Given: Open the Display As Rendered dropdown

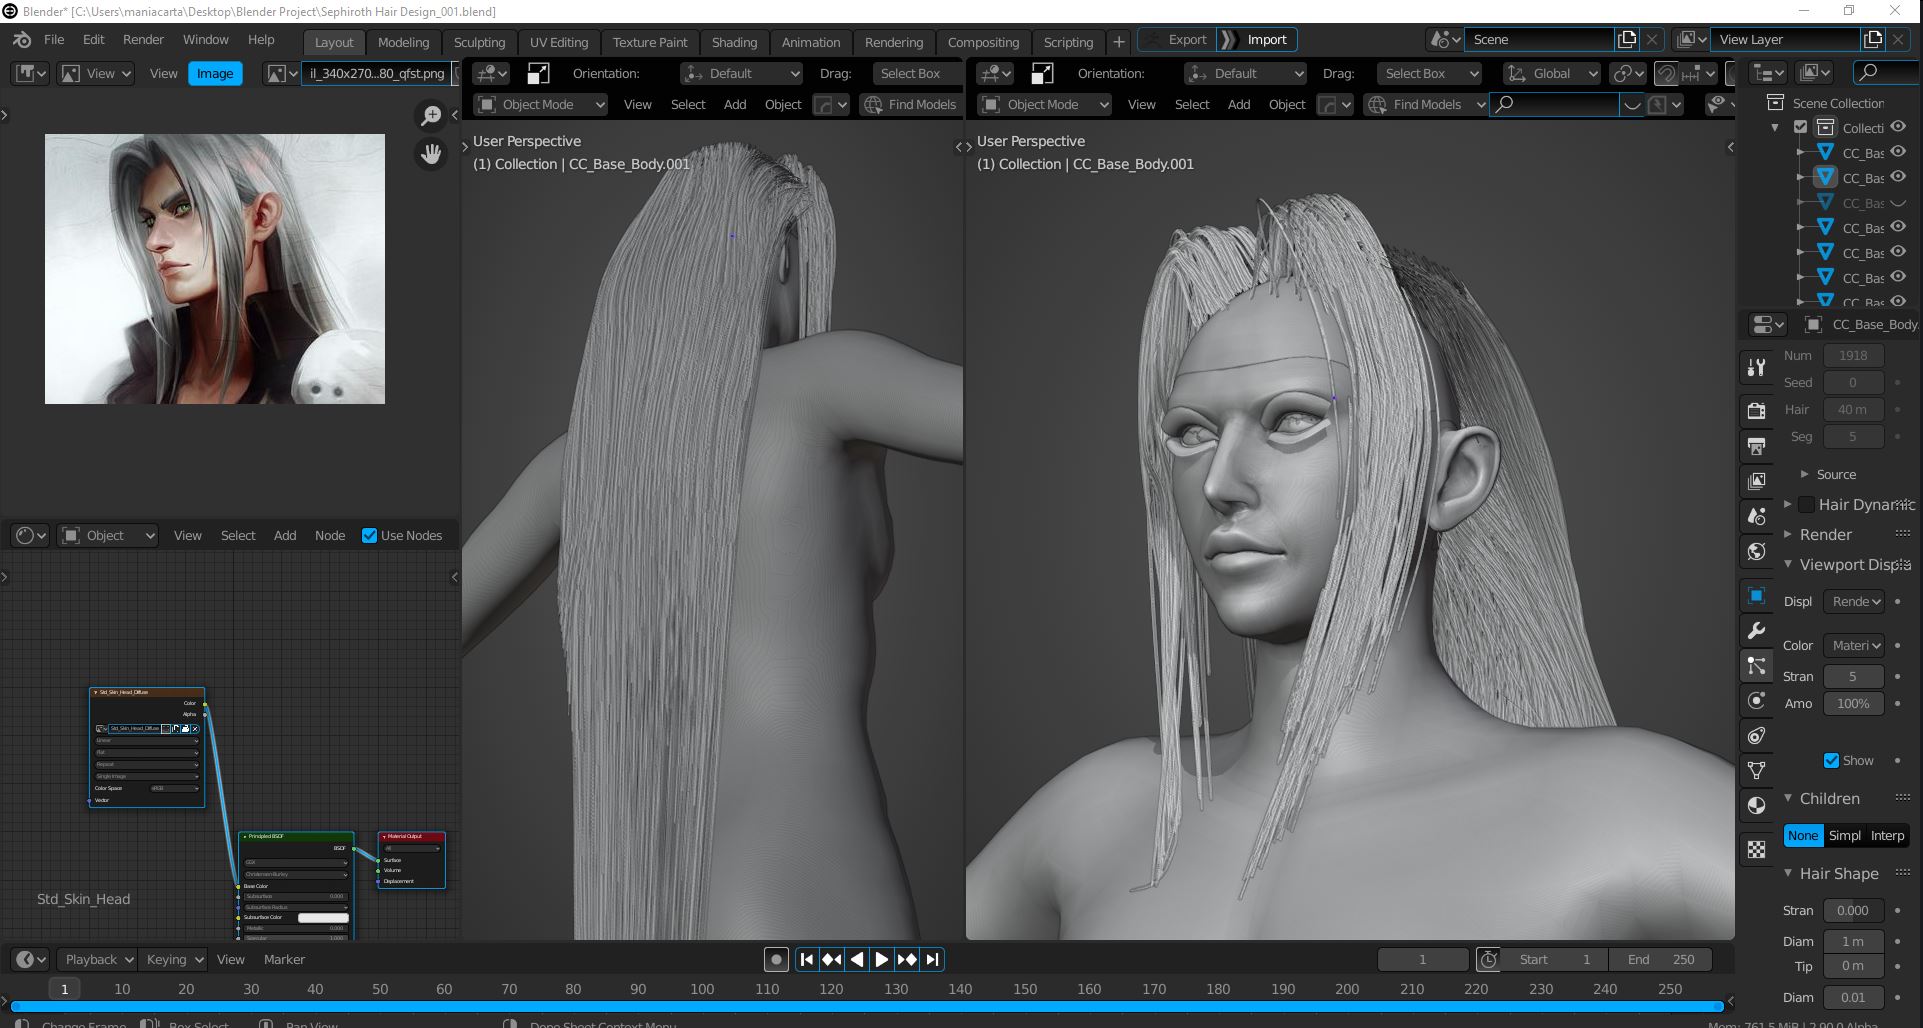Looking at the screenshot, I should coord(1854,602).
